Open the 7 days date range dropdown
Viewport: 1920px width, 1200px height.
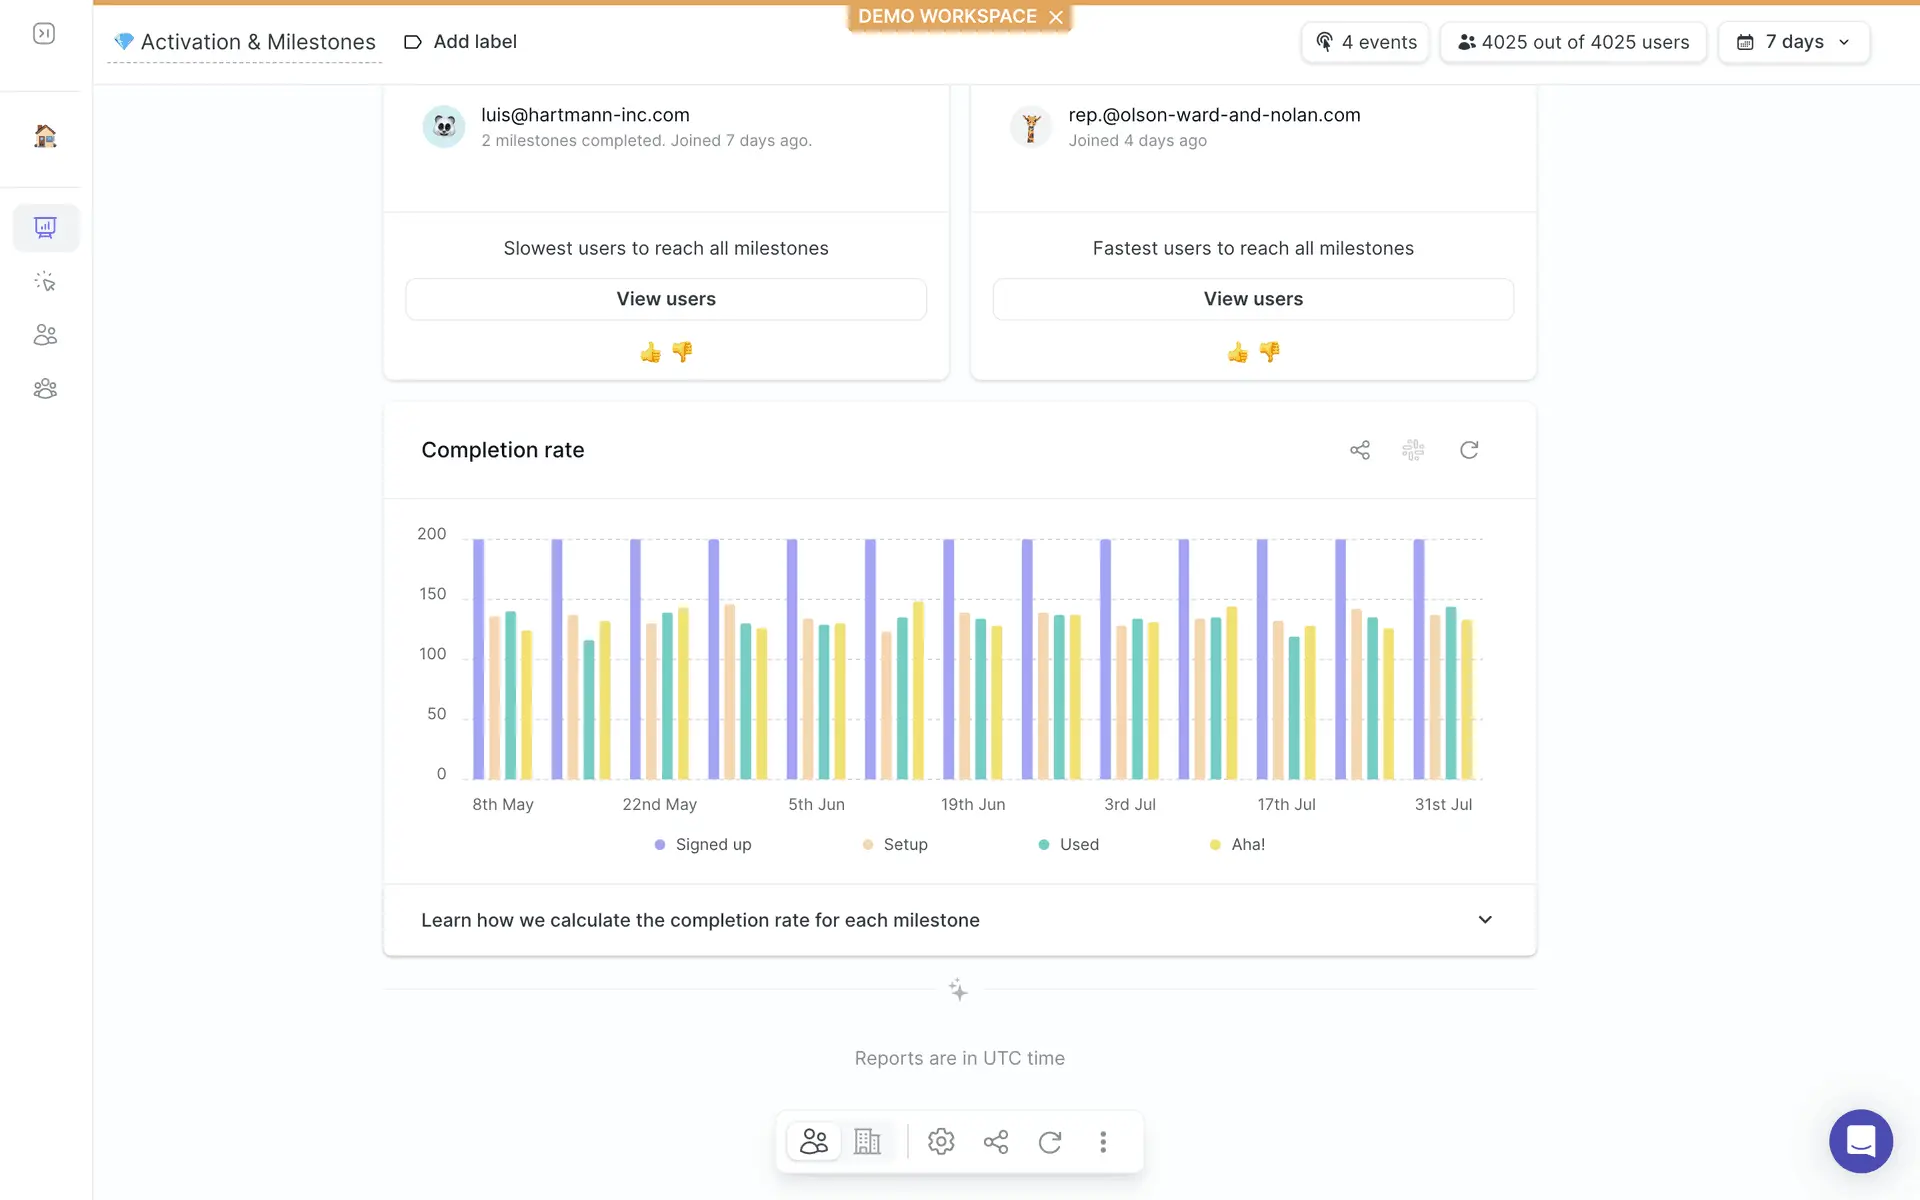click(1794, 42)
